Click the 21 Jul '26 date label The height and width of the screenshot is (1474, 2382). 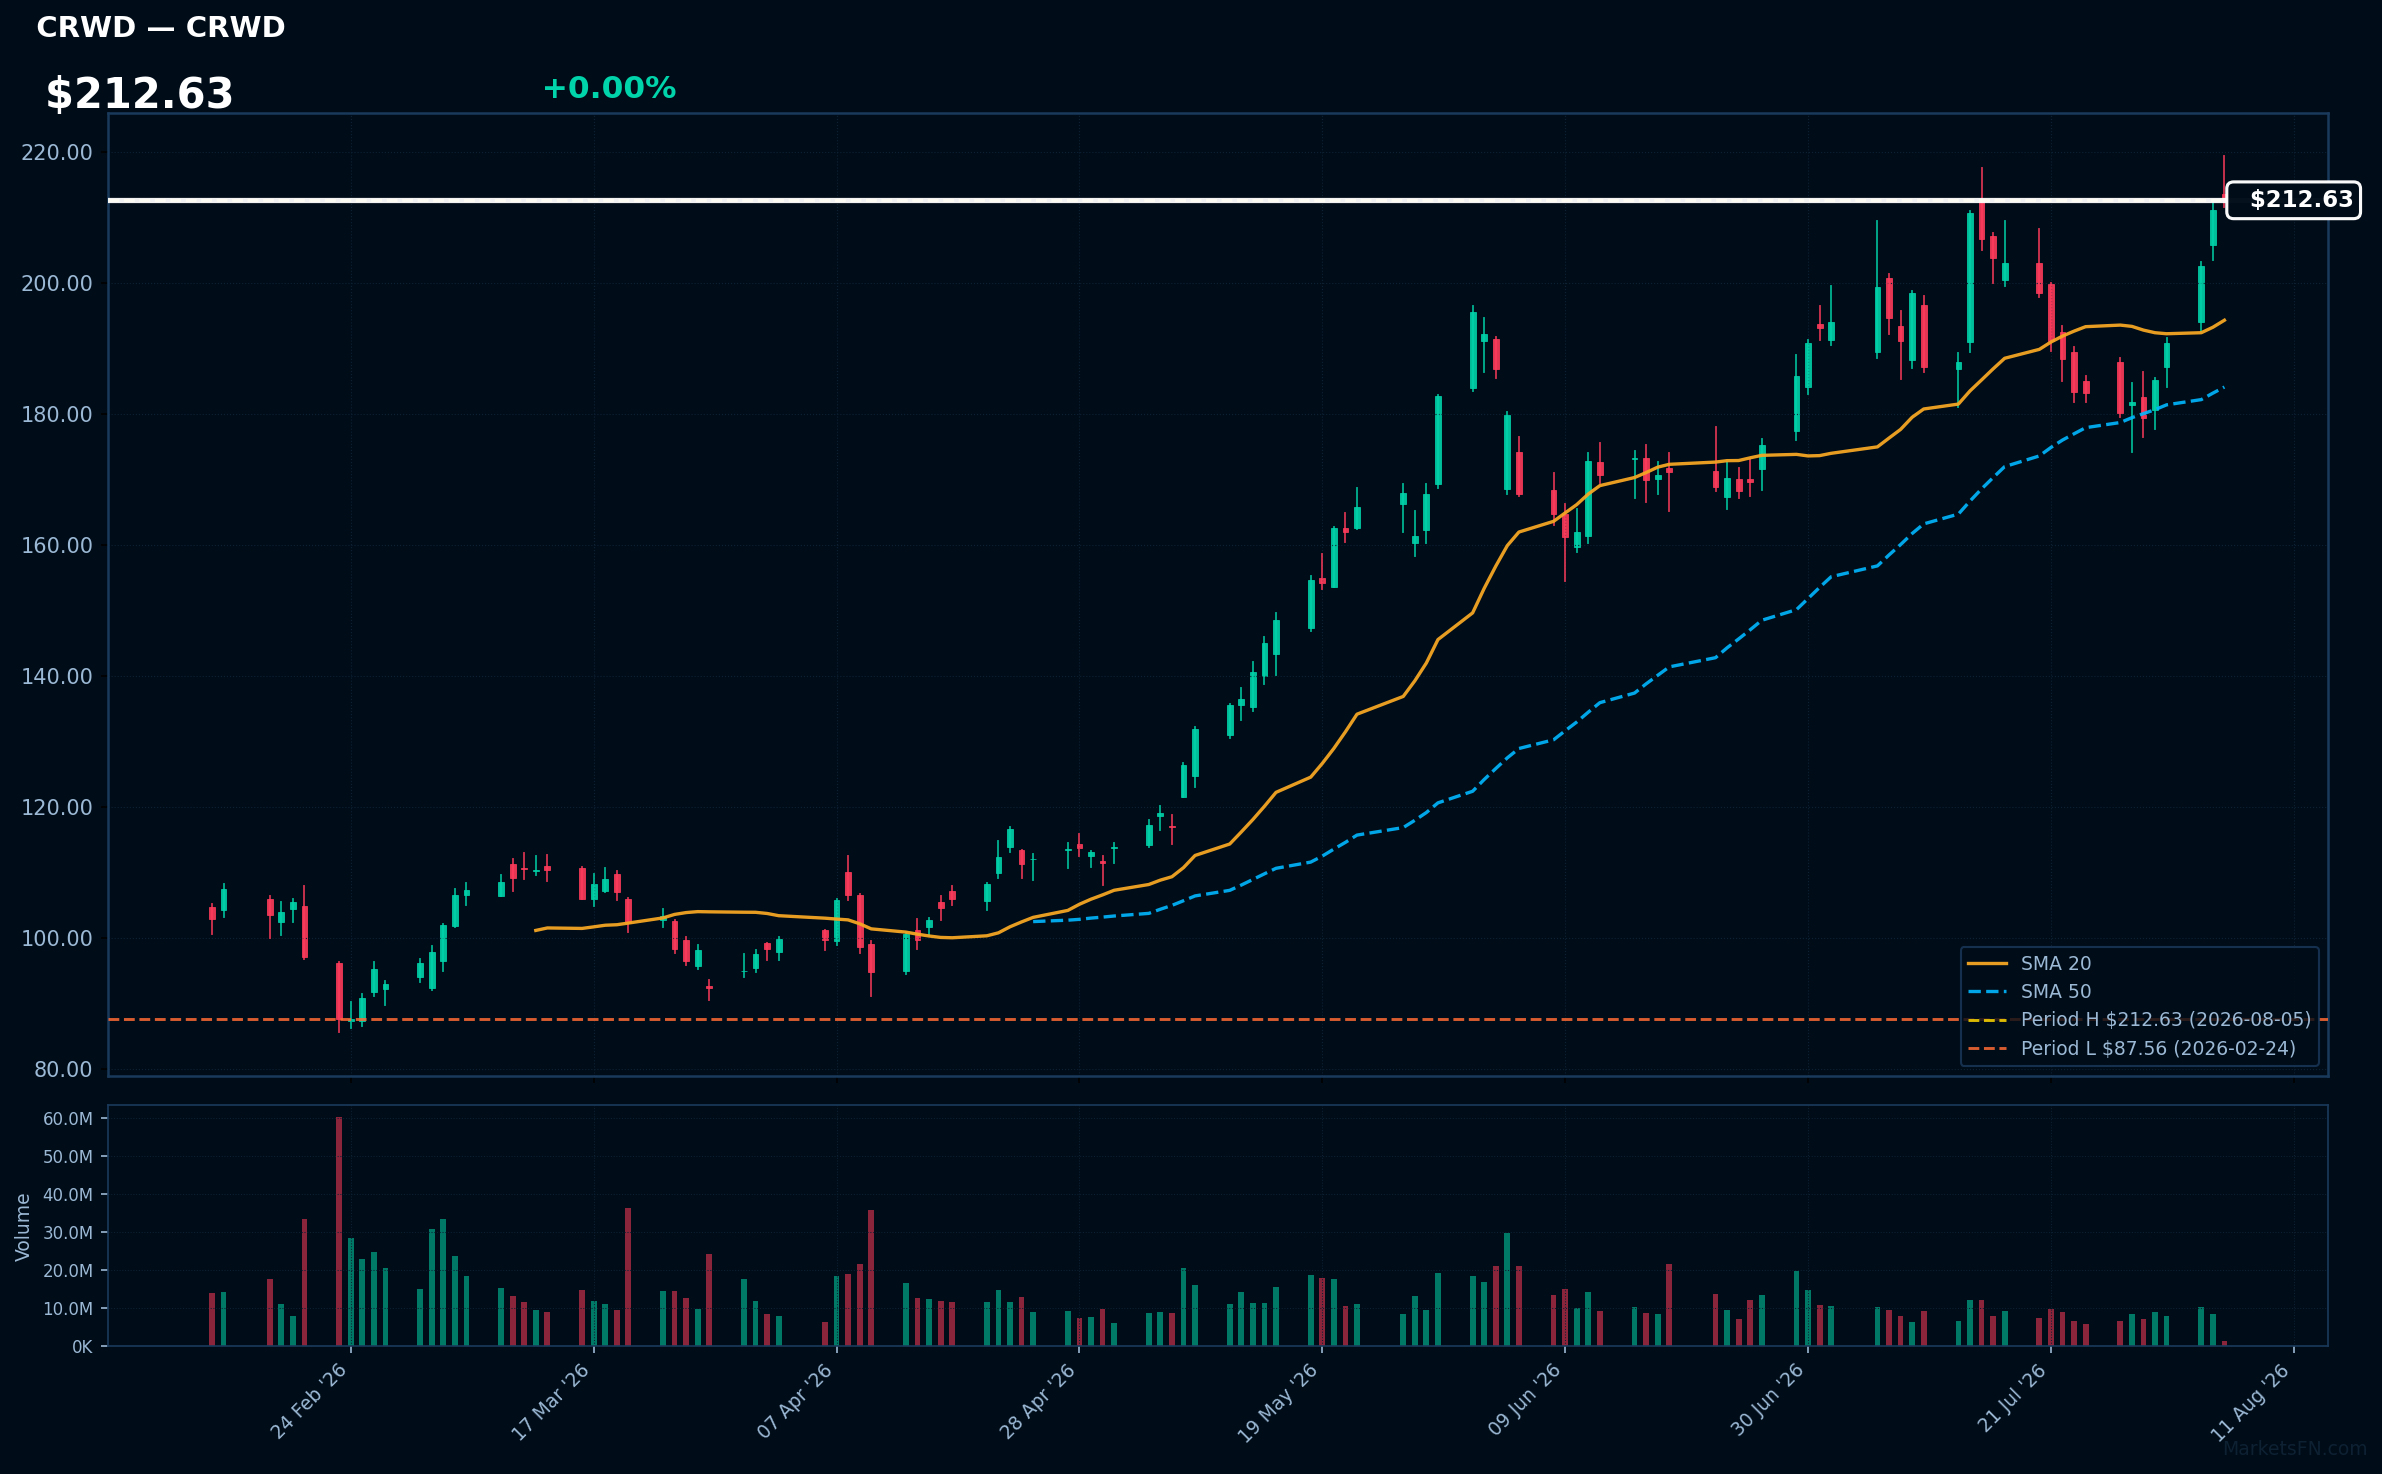click(x=2011, y=1399)
